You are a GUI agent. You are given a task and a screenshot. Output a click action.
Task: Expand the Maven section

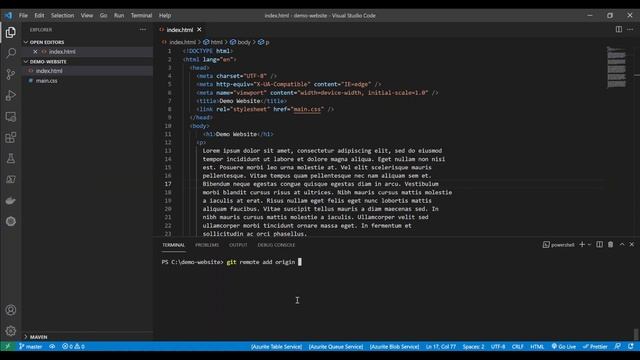click(88, 337)
